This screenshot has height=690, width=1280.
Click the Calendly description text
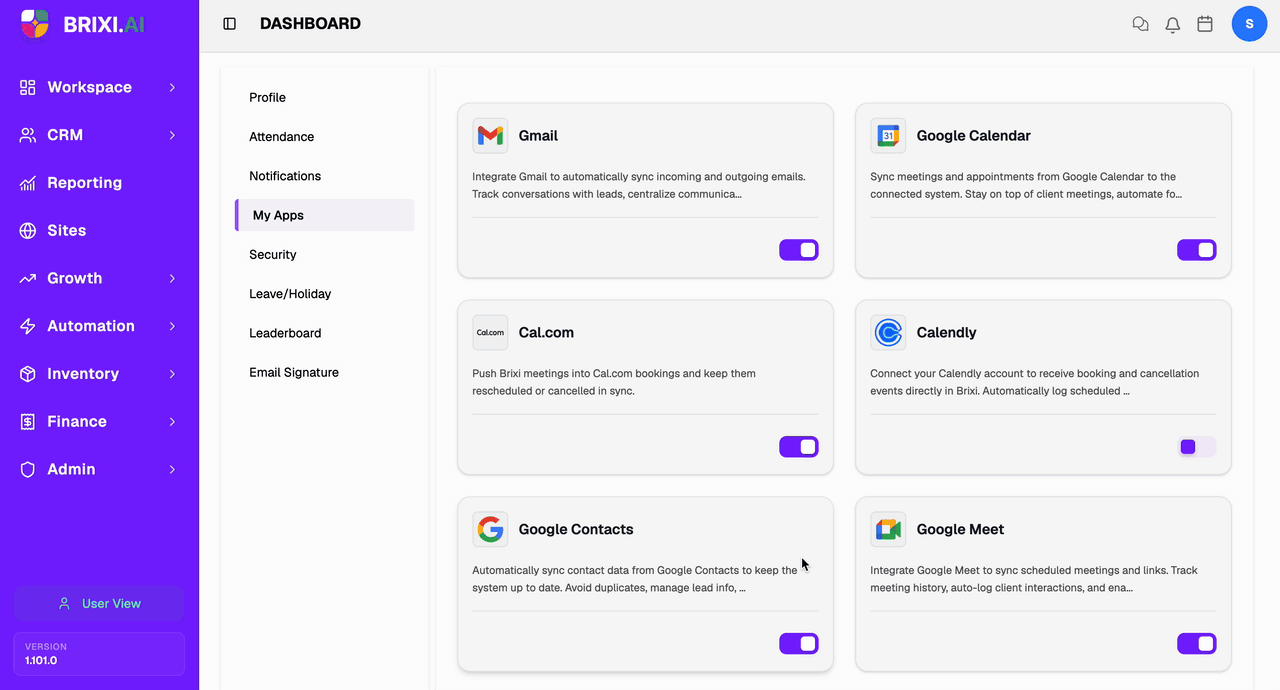1035,382
